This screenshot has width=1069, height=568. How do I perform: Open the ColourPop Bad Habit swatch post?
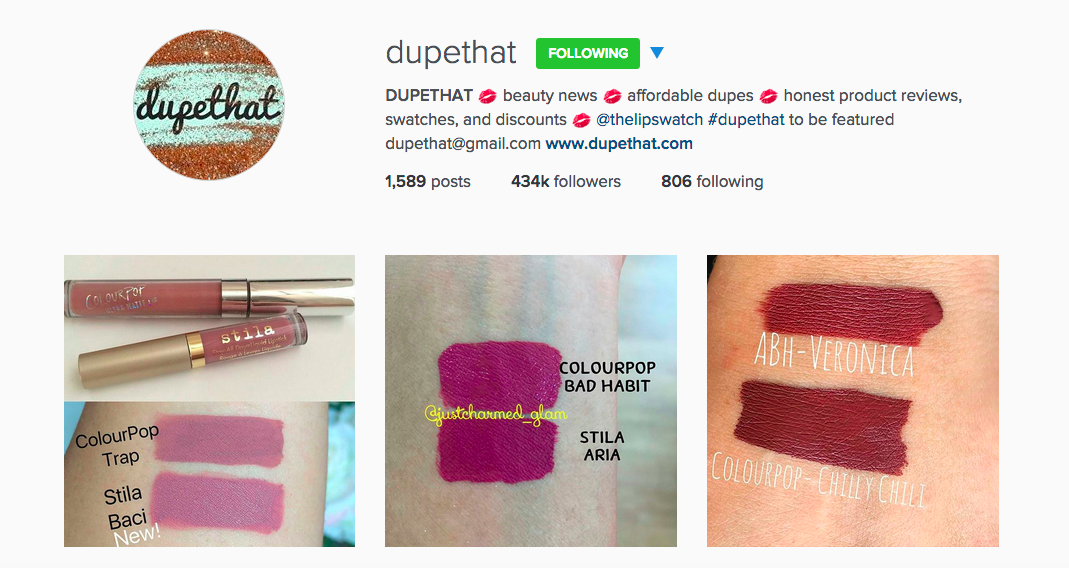coord(531,401)
